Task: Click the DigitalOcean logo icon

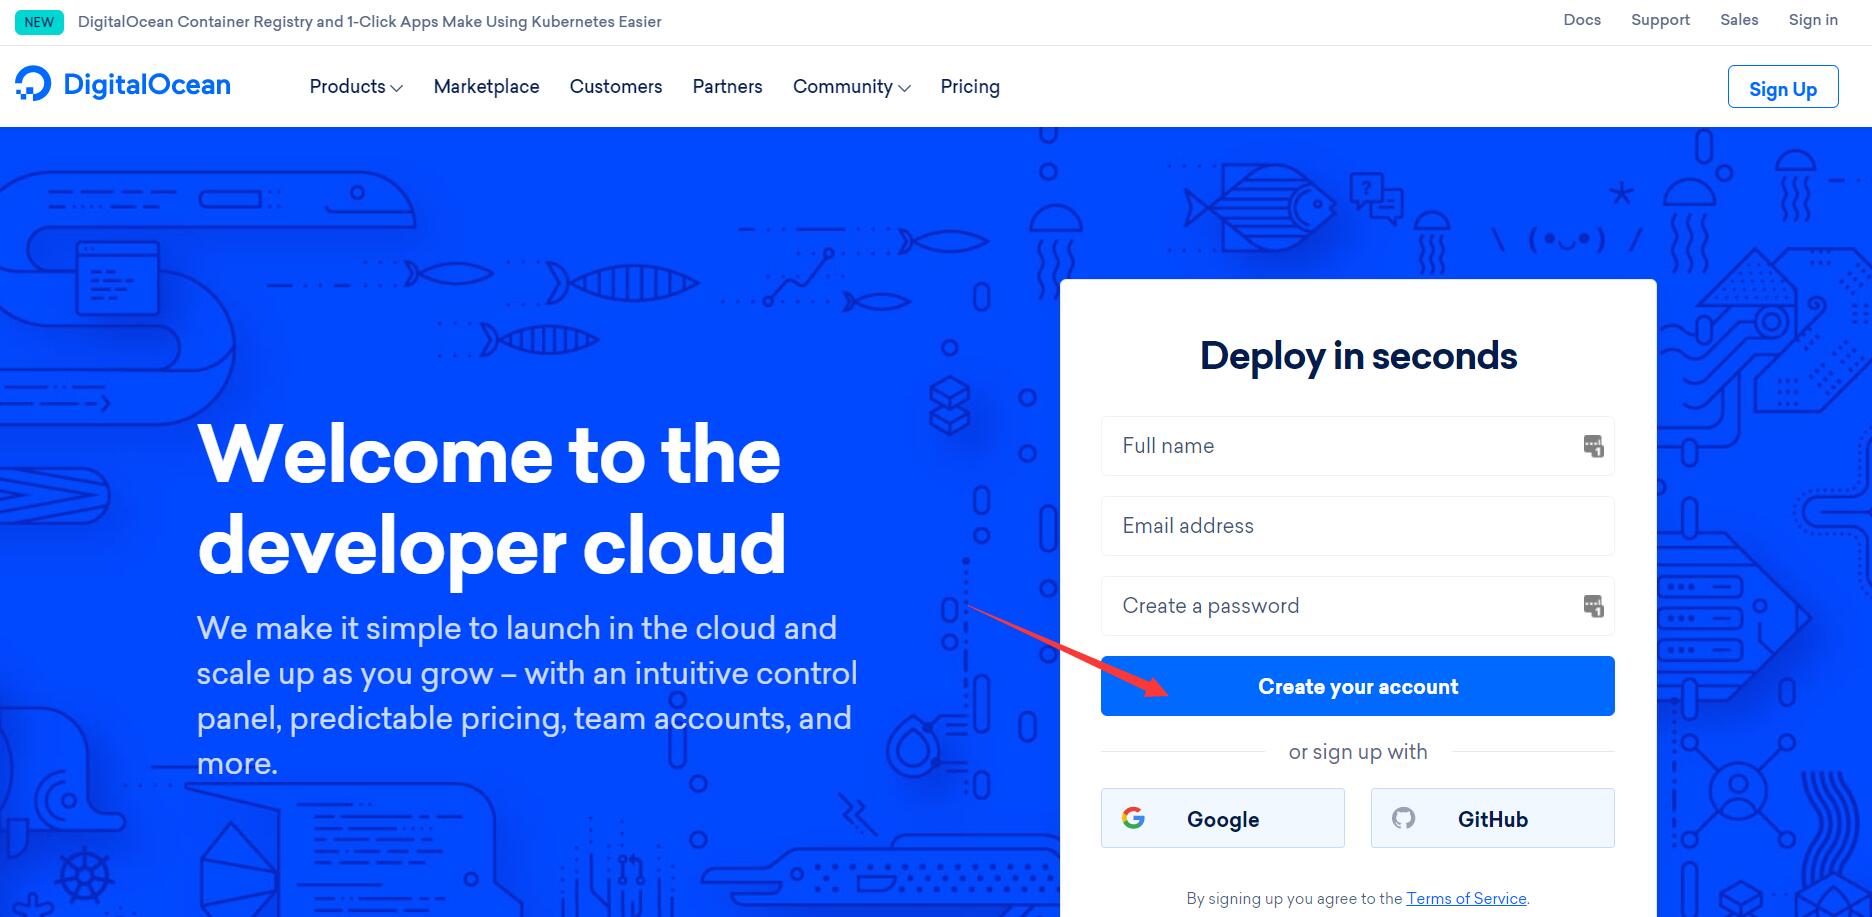Action: click(x=33, y=85)
